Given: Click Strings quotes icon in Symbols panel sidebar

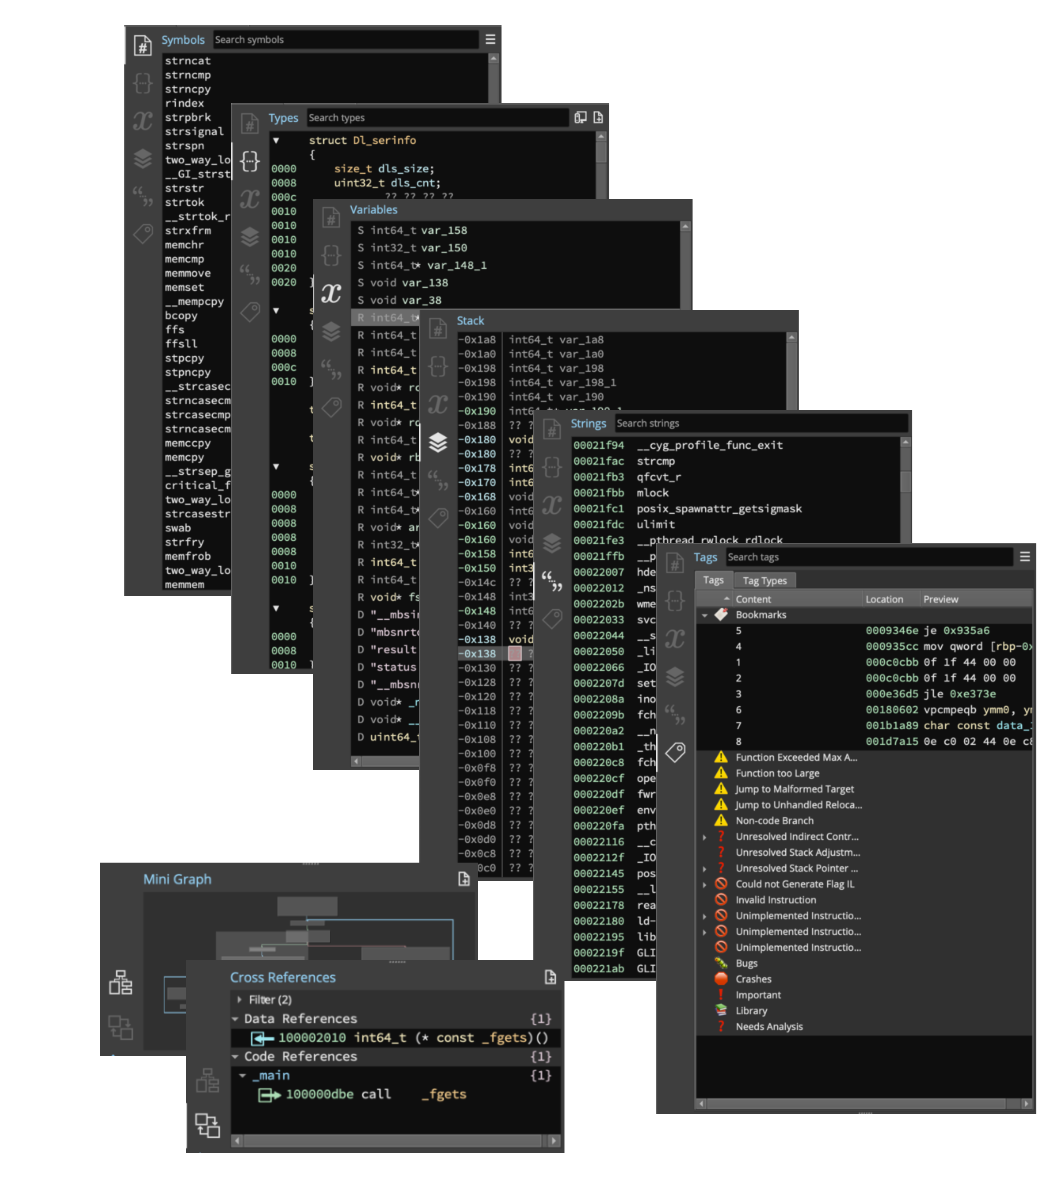Looking at the screenshot, I should click(x=143, y=196).
